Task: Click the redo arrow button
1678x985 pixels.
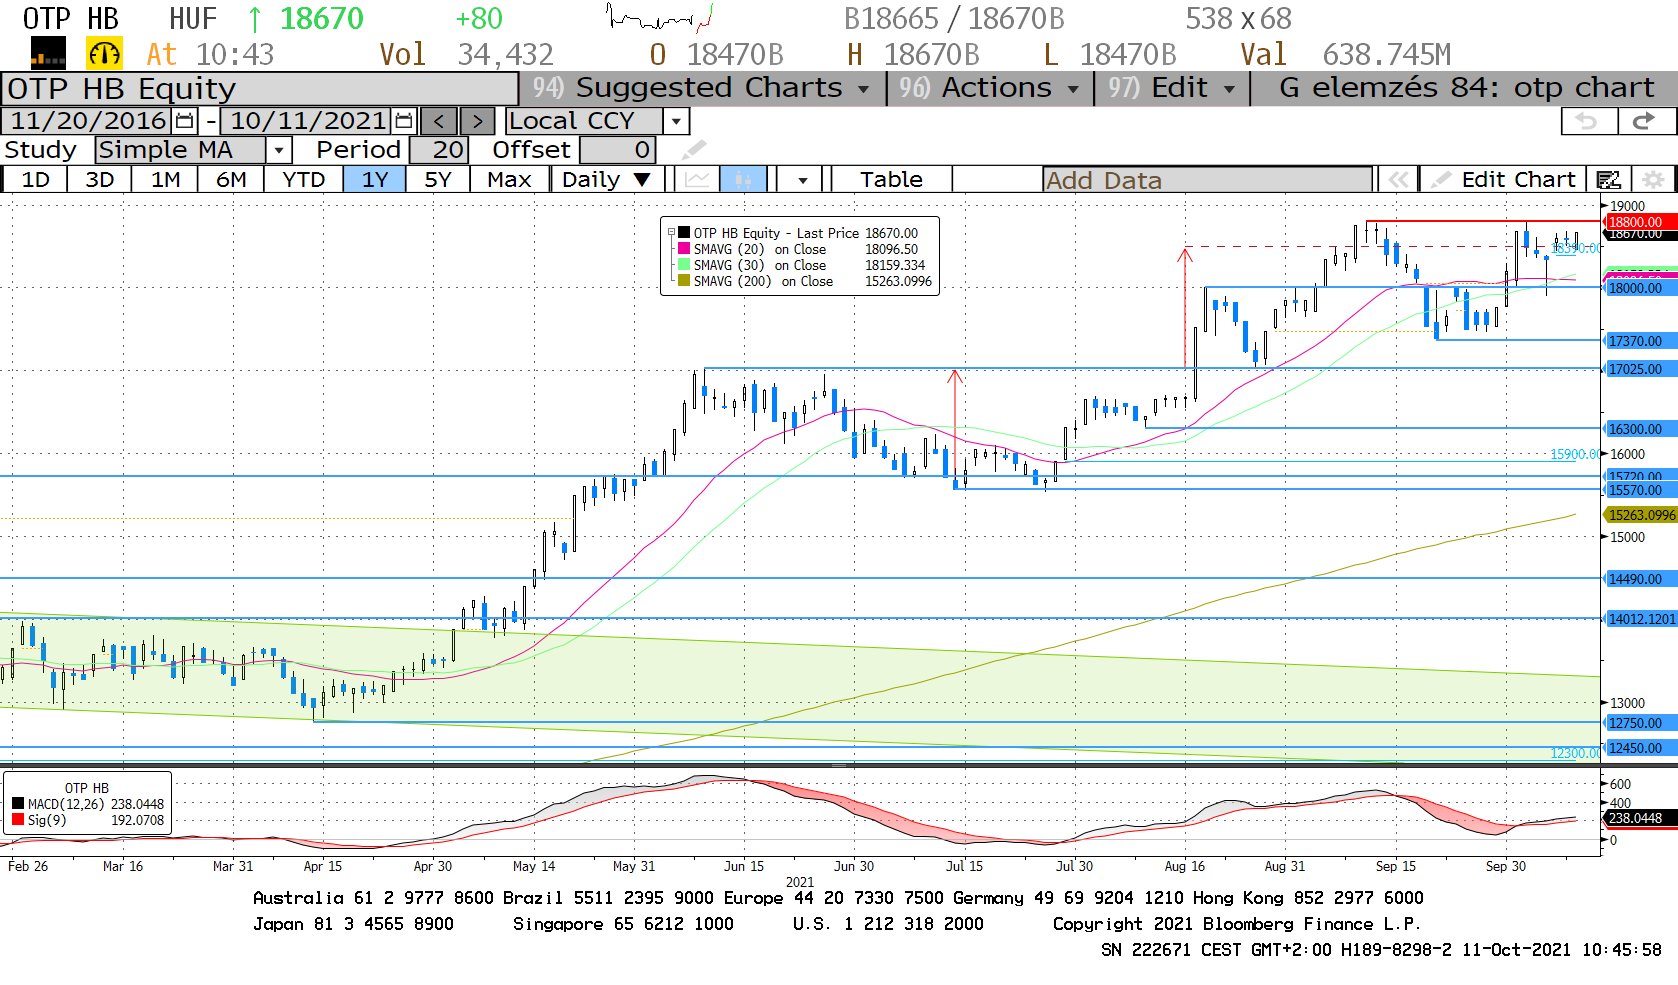Action: (1645, 121)
